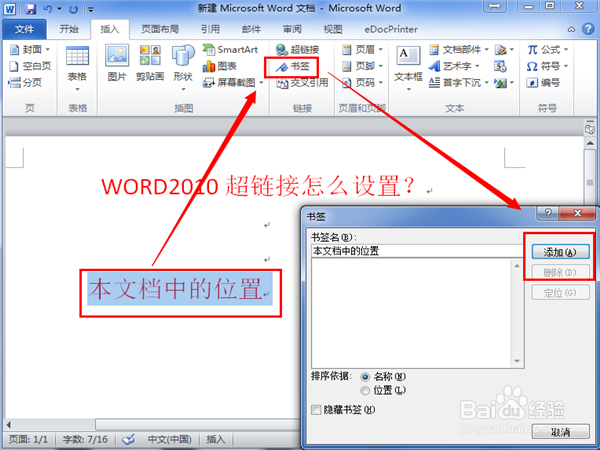Check the Hidden bookmarks (隐藏书签) checkbox

(316, 410)
